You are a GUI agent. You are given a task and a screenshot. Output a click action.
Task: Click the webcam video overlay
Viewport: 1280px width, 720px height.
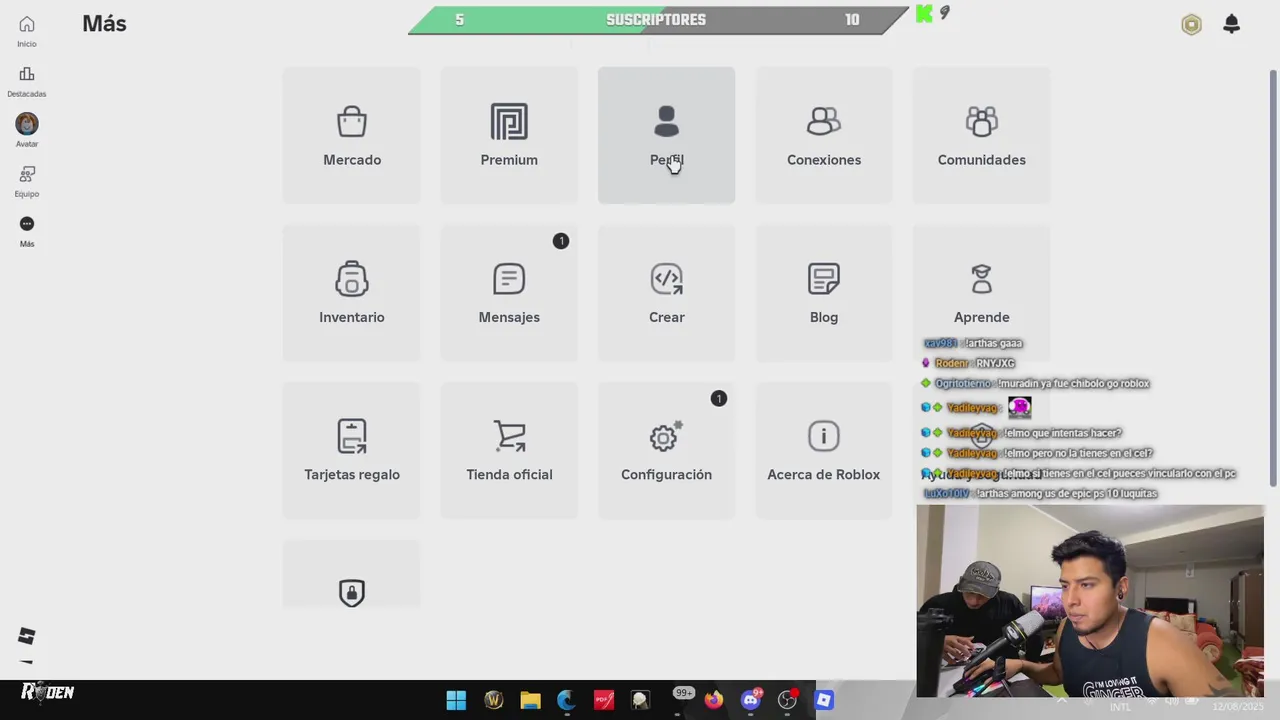tap(1090, 600)
